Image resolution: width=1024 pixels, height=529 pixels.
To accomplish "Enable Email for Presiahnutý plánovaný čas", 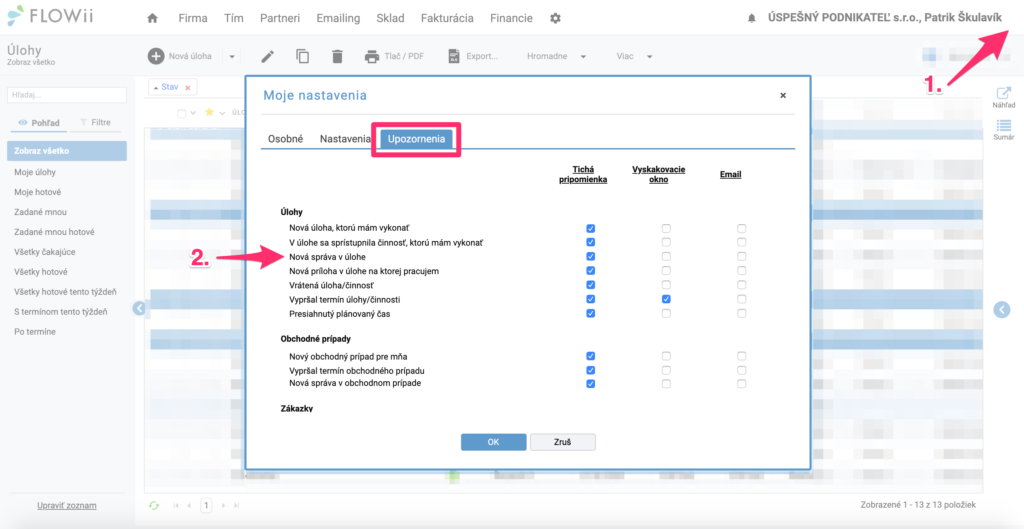I will (x=741, y=313).
